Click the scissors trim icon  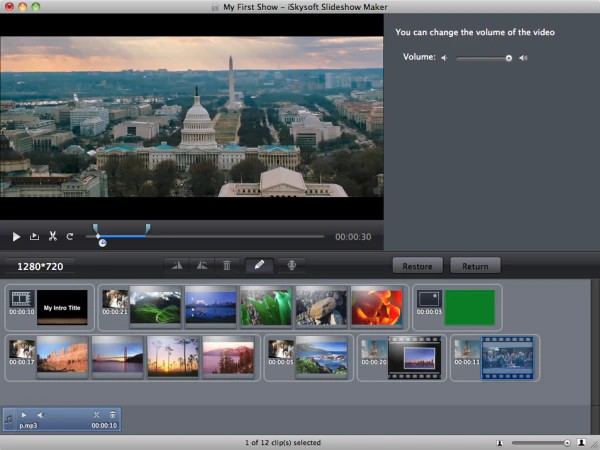click(x=53, y=237)
